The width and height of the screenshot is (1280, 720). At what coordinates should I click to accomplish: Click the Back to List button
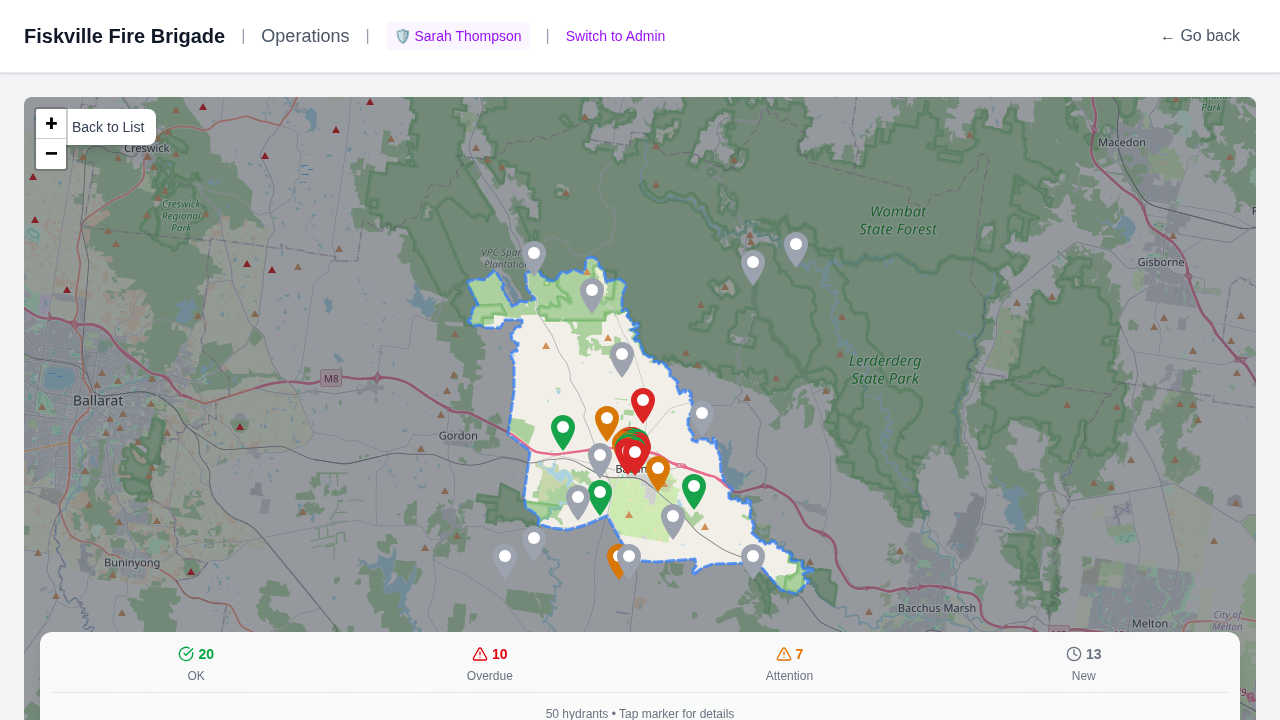(x=108, y=127)
